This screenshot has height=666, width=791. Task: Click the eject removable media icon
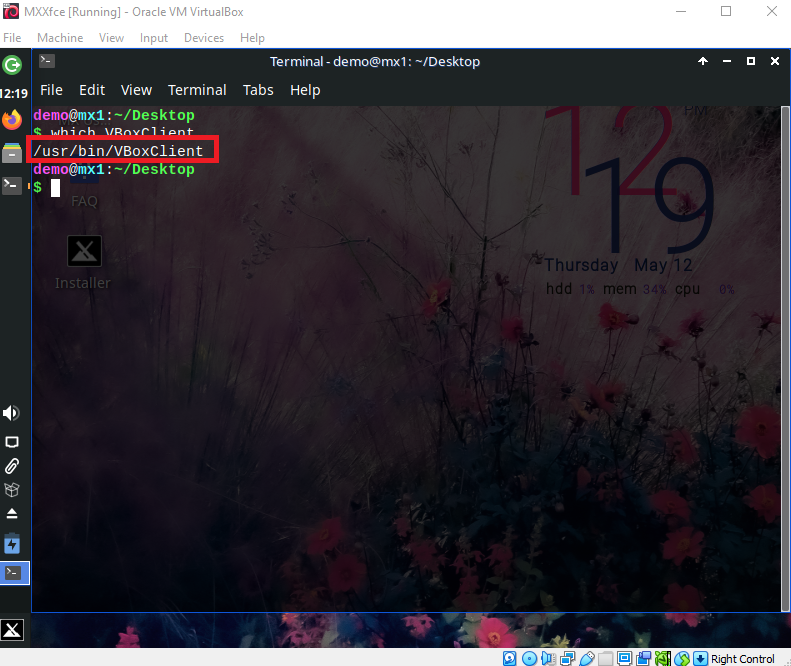[12, 514]
